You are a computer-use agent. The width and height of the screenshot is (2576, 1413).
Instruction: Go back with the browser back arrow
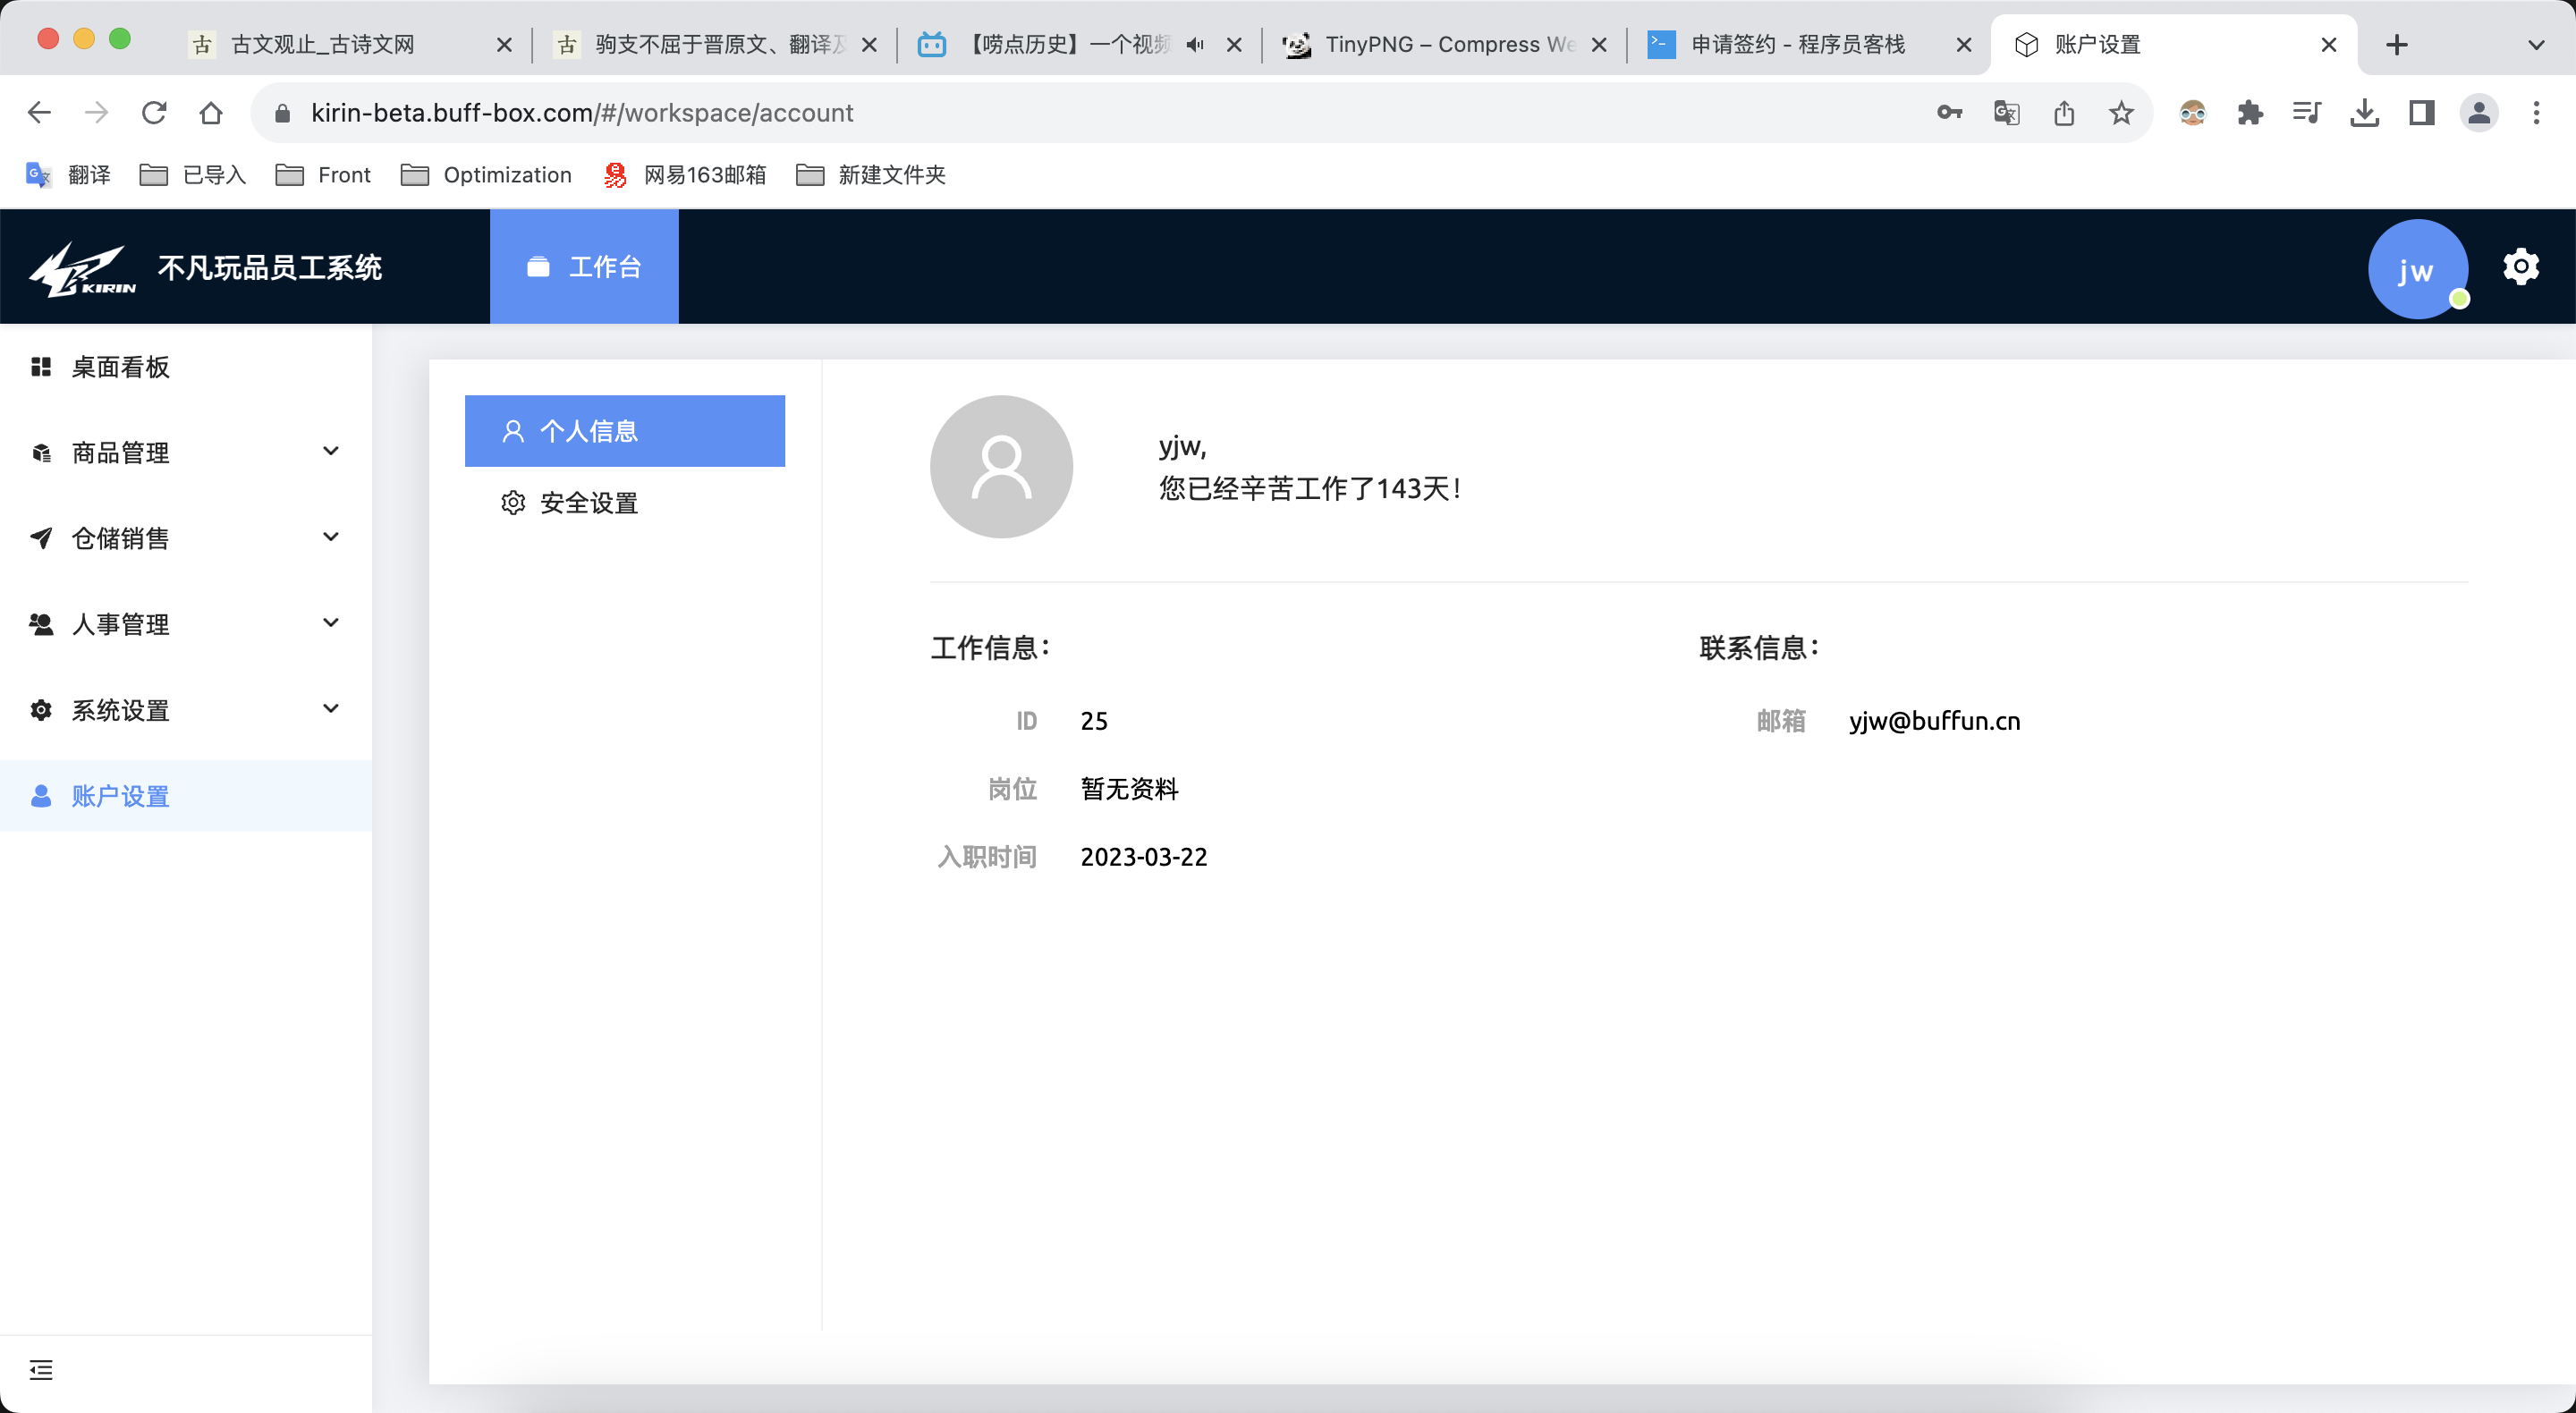point(39,113)
